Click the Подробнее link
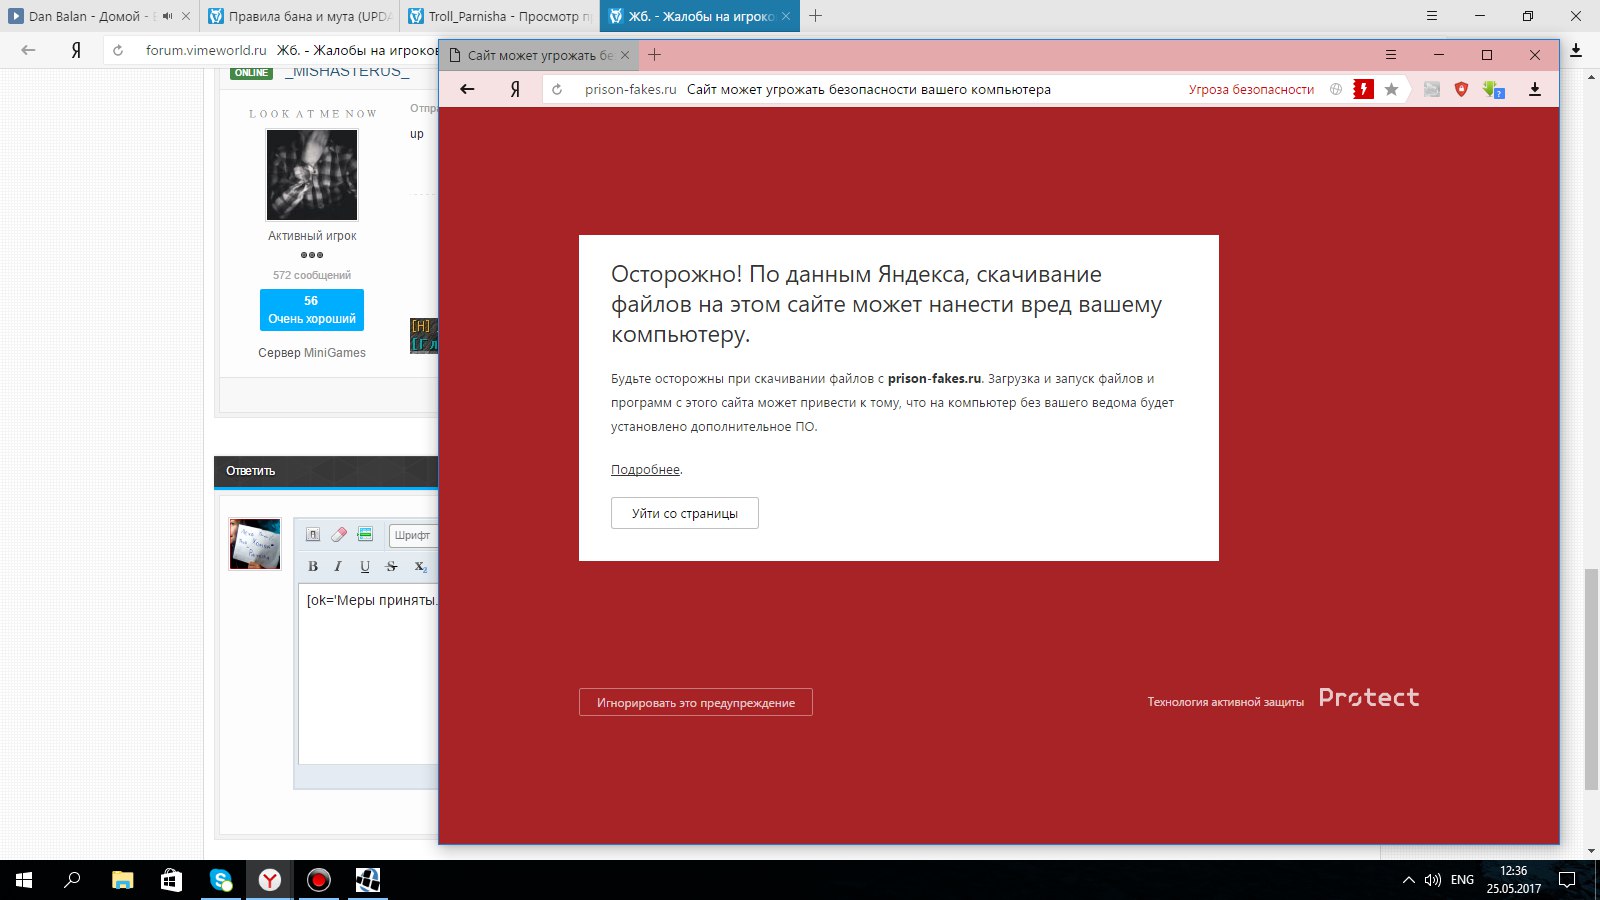The height and width of the screenshot is (900, 1600). 645,469
